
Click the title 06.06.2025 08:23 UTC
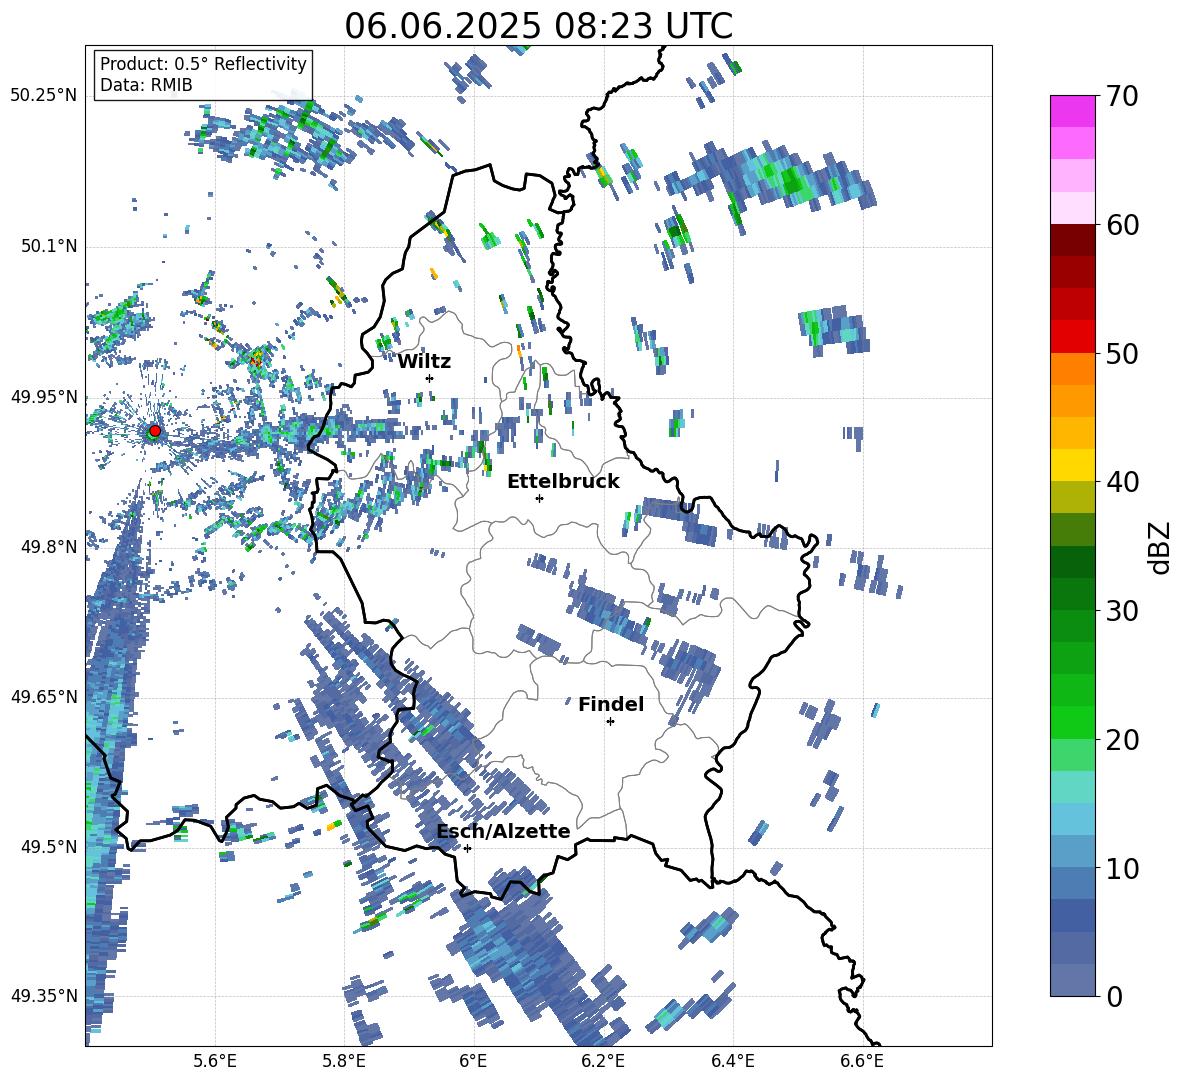538,26
